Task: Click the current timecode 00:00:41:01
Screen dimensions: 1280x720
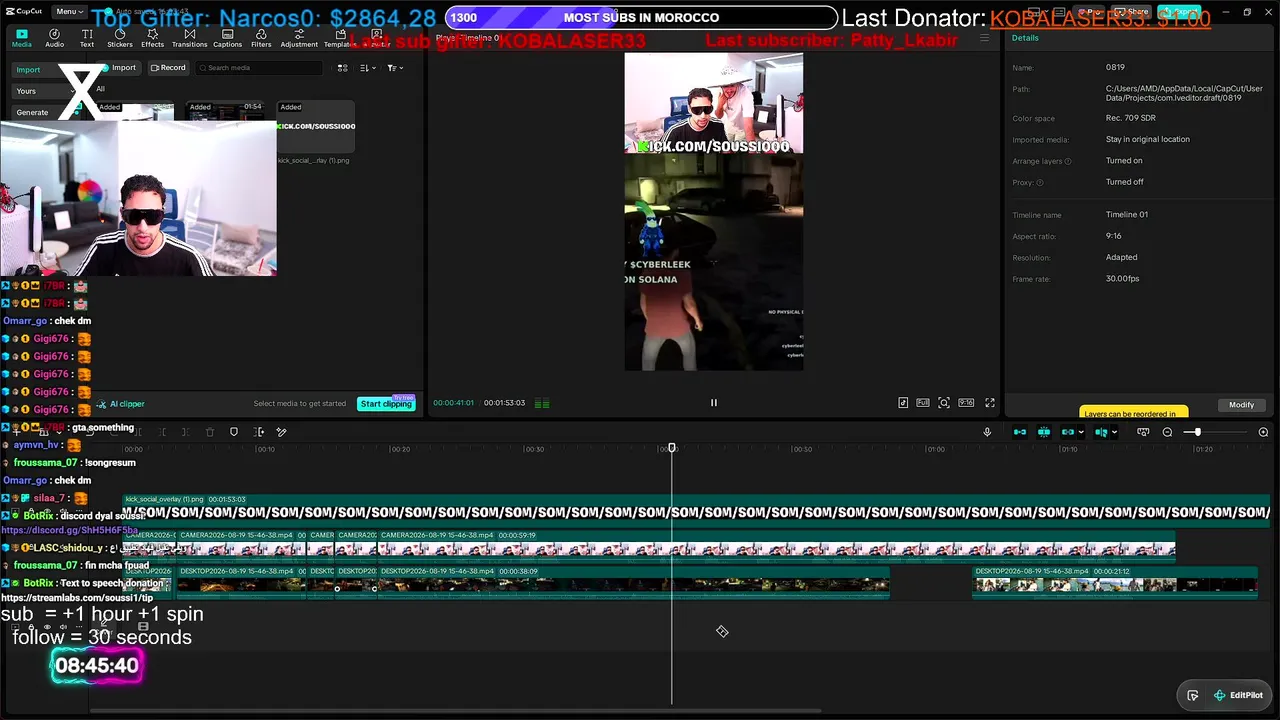Action: [453, 403]
